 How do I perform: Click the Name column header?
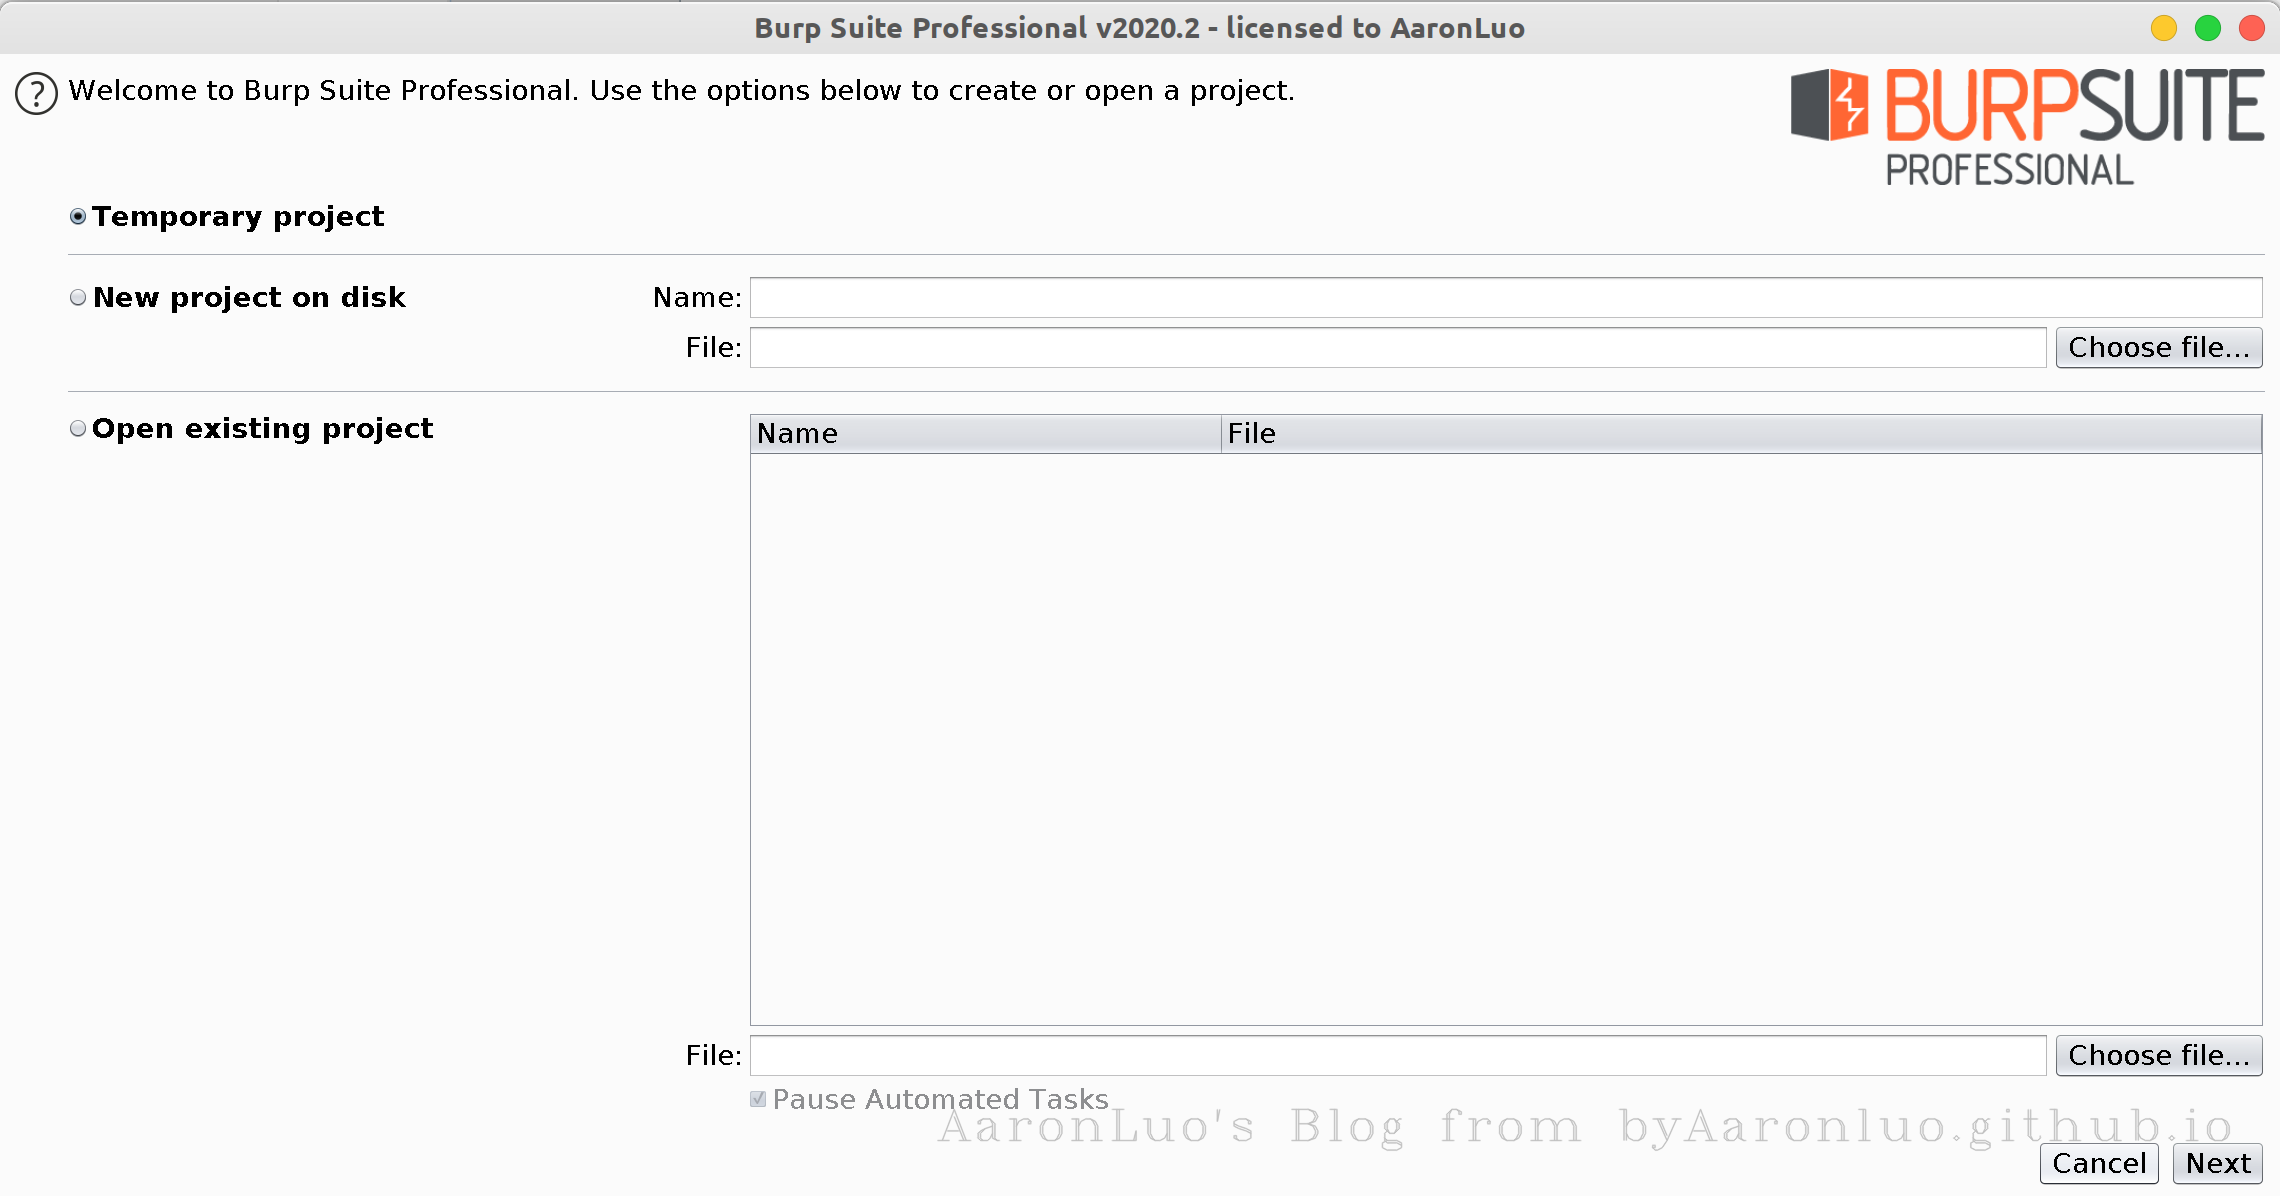(x=984, y=434)
